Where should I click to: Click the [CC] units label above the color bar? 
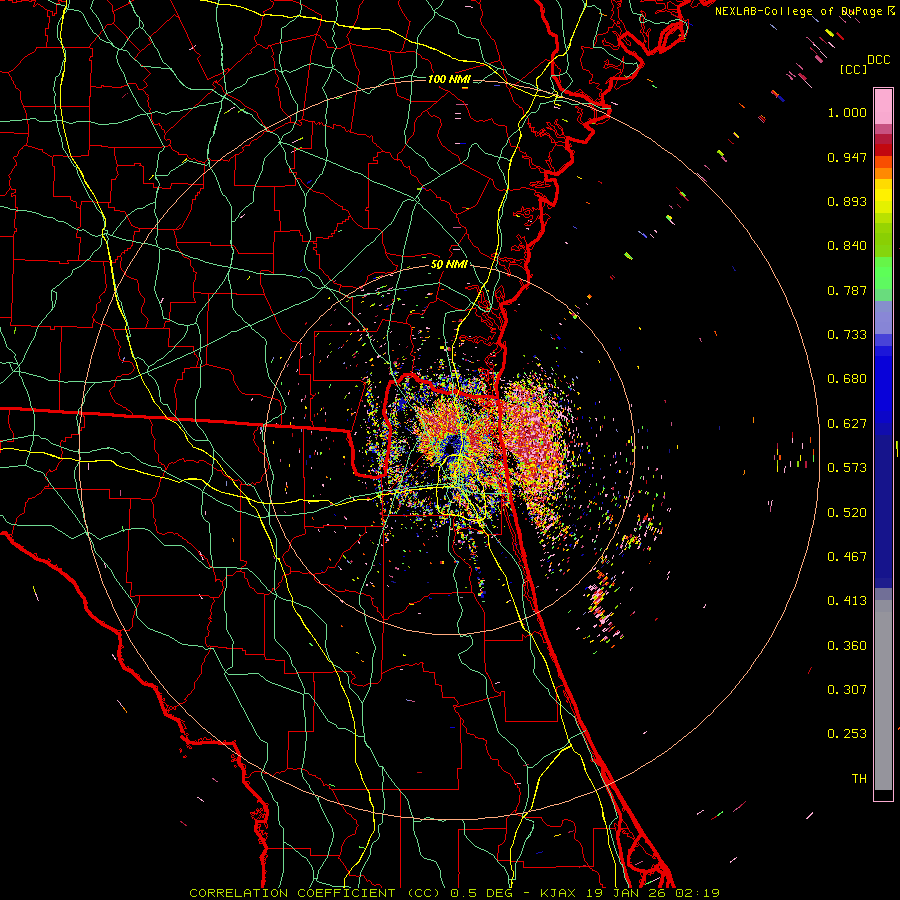[x=854, y=69]
